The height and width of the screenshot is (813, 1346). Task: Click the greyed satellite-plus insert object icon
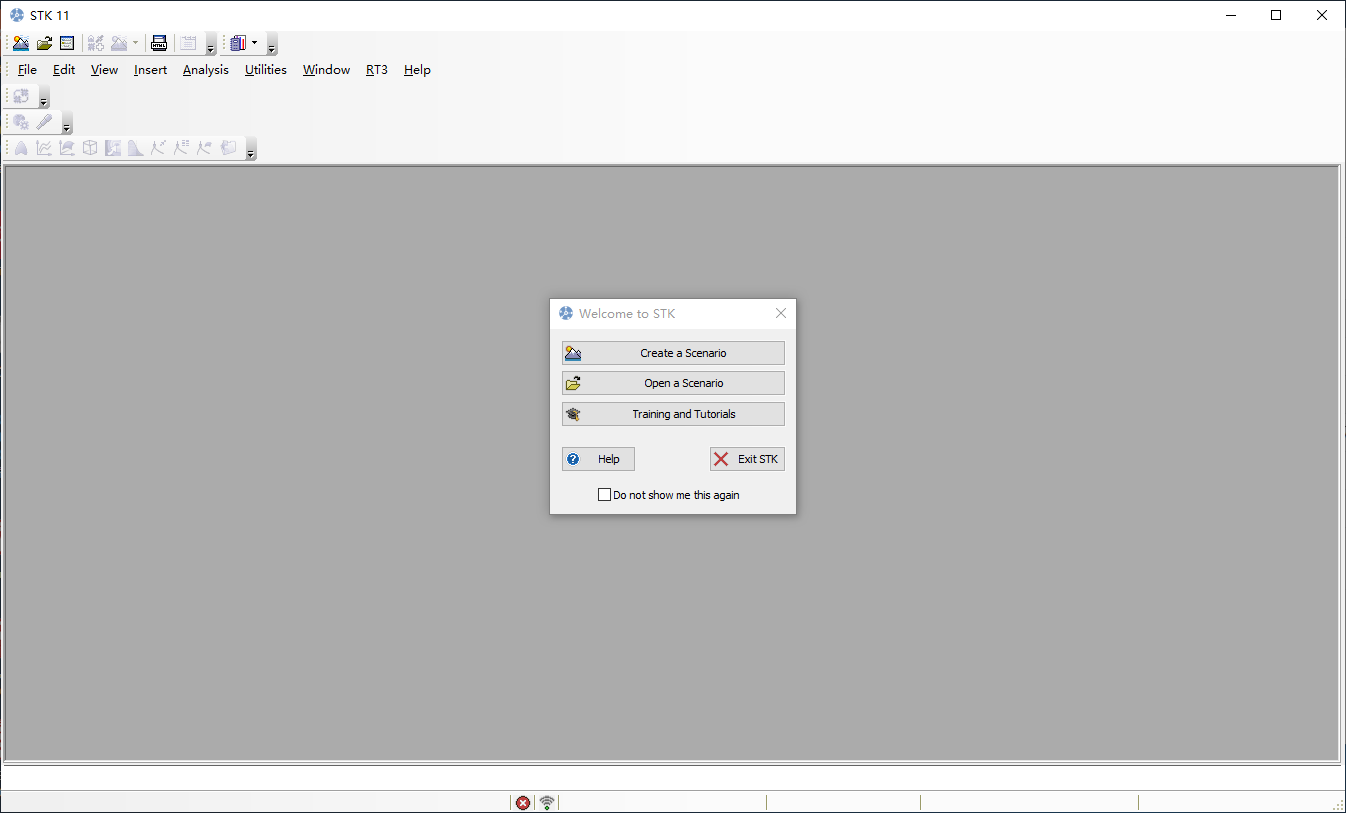(96, 43)
